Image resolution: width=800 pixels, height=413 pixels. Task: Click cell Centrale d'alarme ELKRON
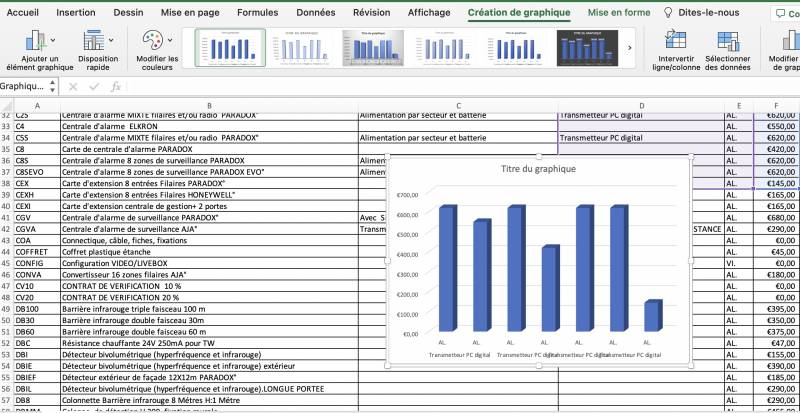tap(209, 126)
